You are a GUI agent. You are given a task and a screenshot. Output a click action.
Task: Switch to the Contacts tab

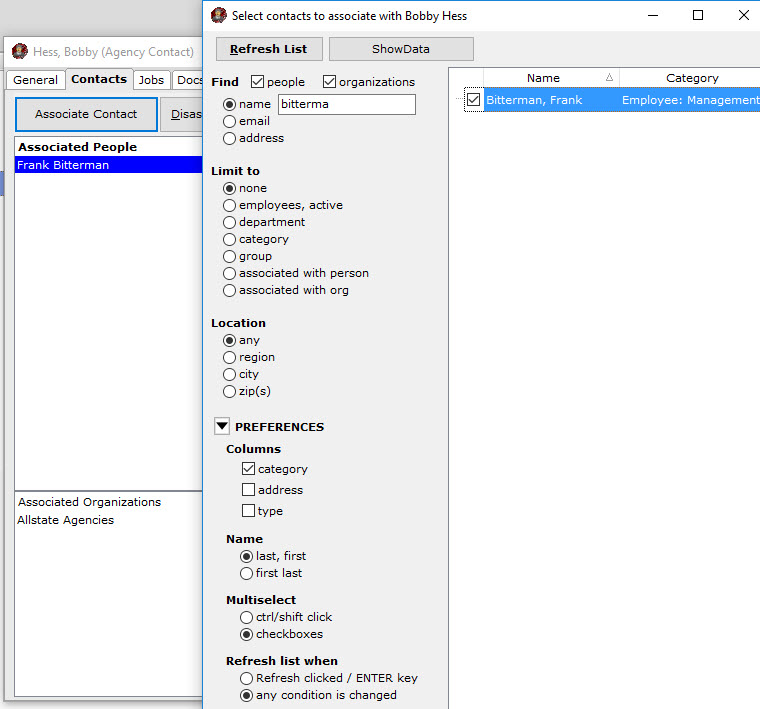pyautogui.click(x=99, y=79)
